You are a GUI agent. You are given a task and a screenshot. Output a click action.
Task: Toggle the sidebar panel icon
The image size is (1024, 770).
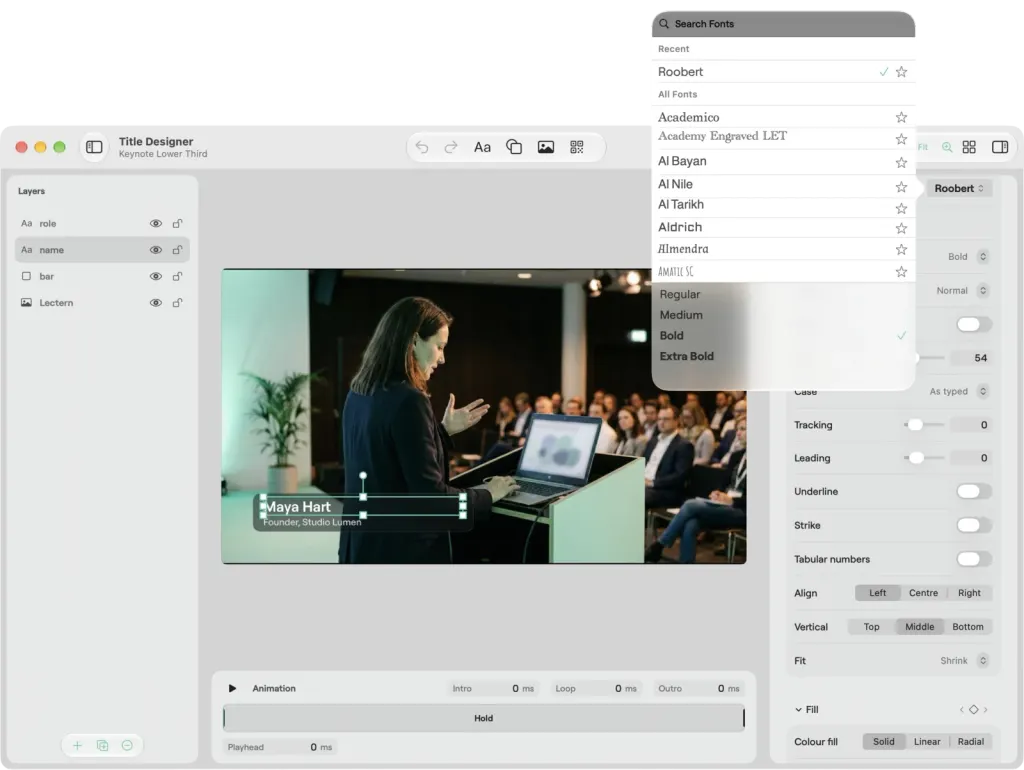coord(94,147)
